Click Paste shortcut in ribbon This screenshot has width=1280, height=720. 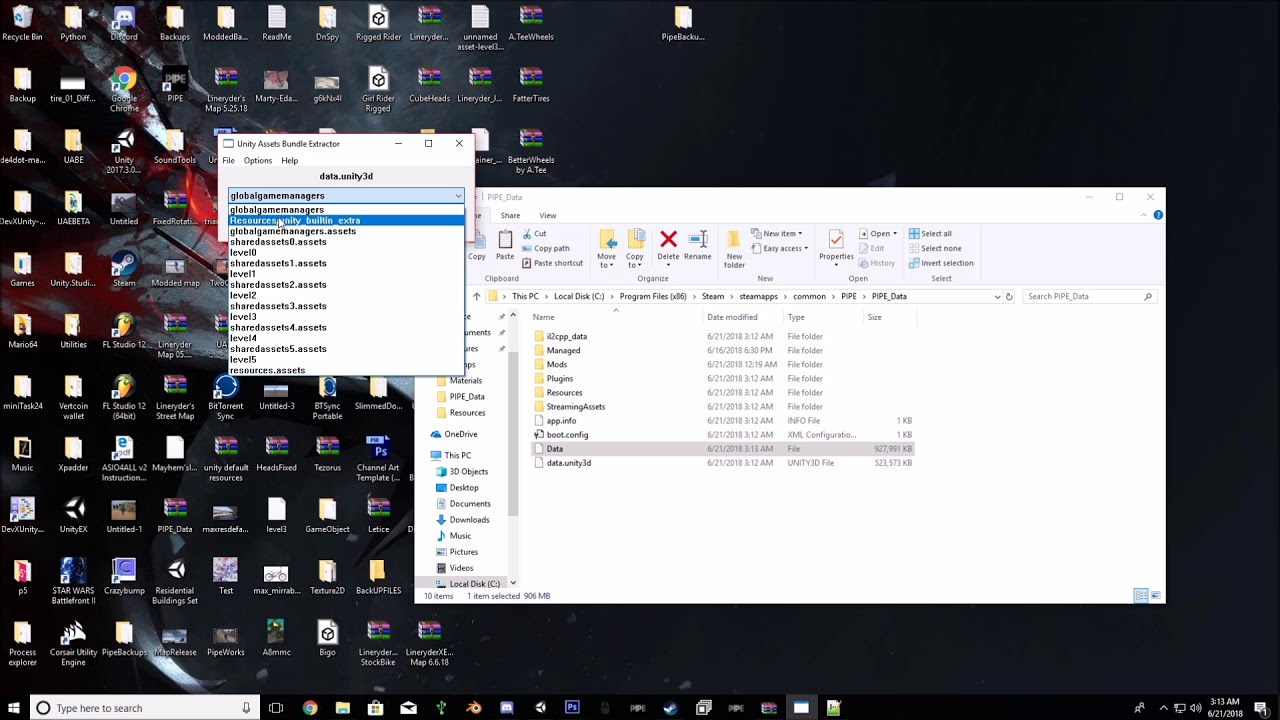pos(552,263)
